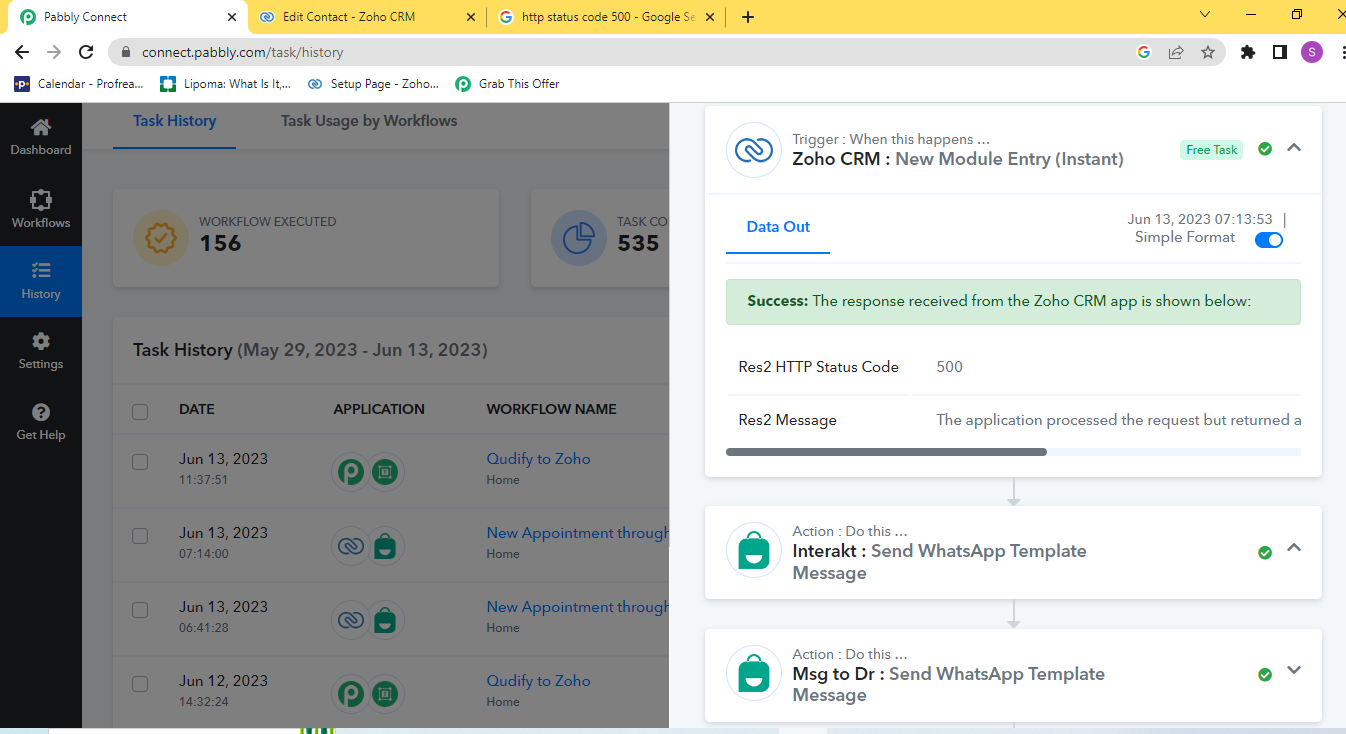Open the tab search chevron

(1205, 14)
